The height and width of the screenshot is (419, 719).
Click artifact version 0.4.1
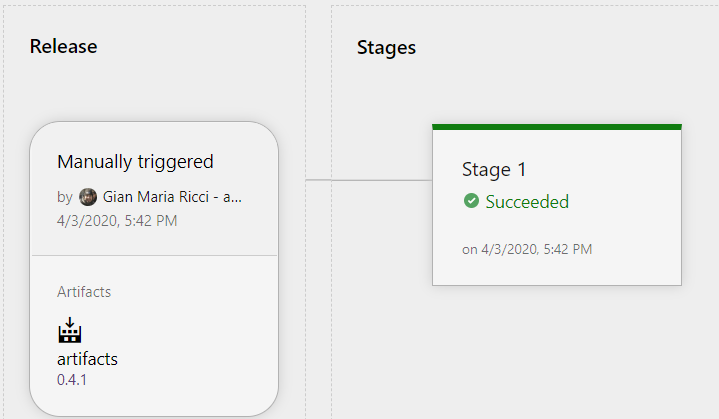[72, 380]
